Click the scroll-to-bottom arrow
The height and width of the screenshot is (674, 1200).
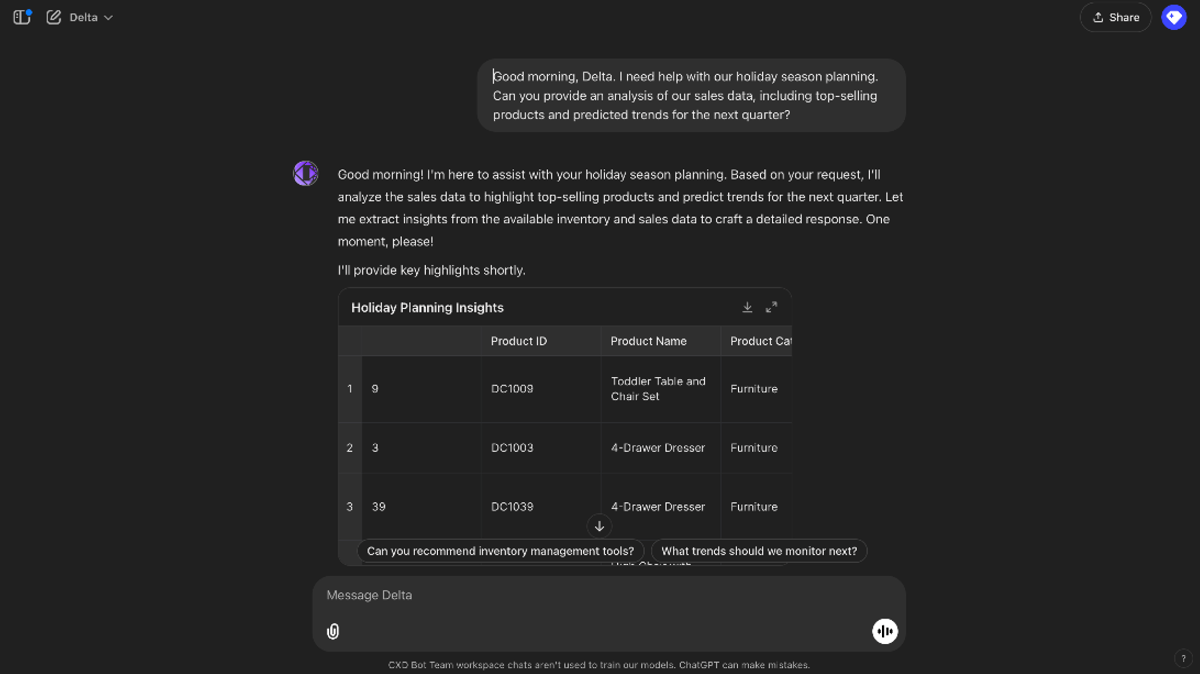tap(599, 526)
